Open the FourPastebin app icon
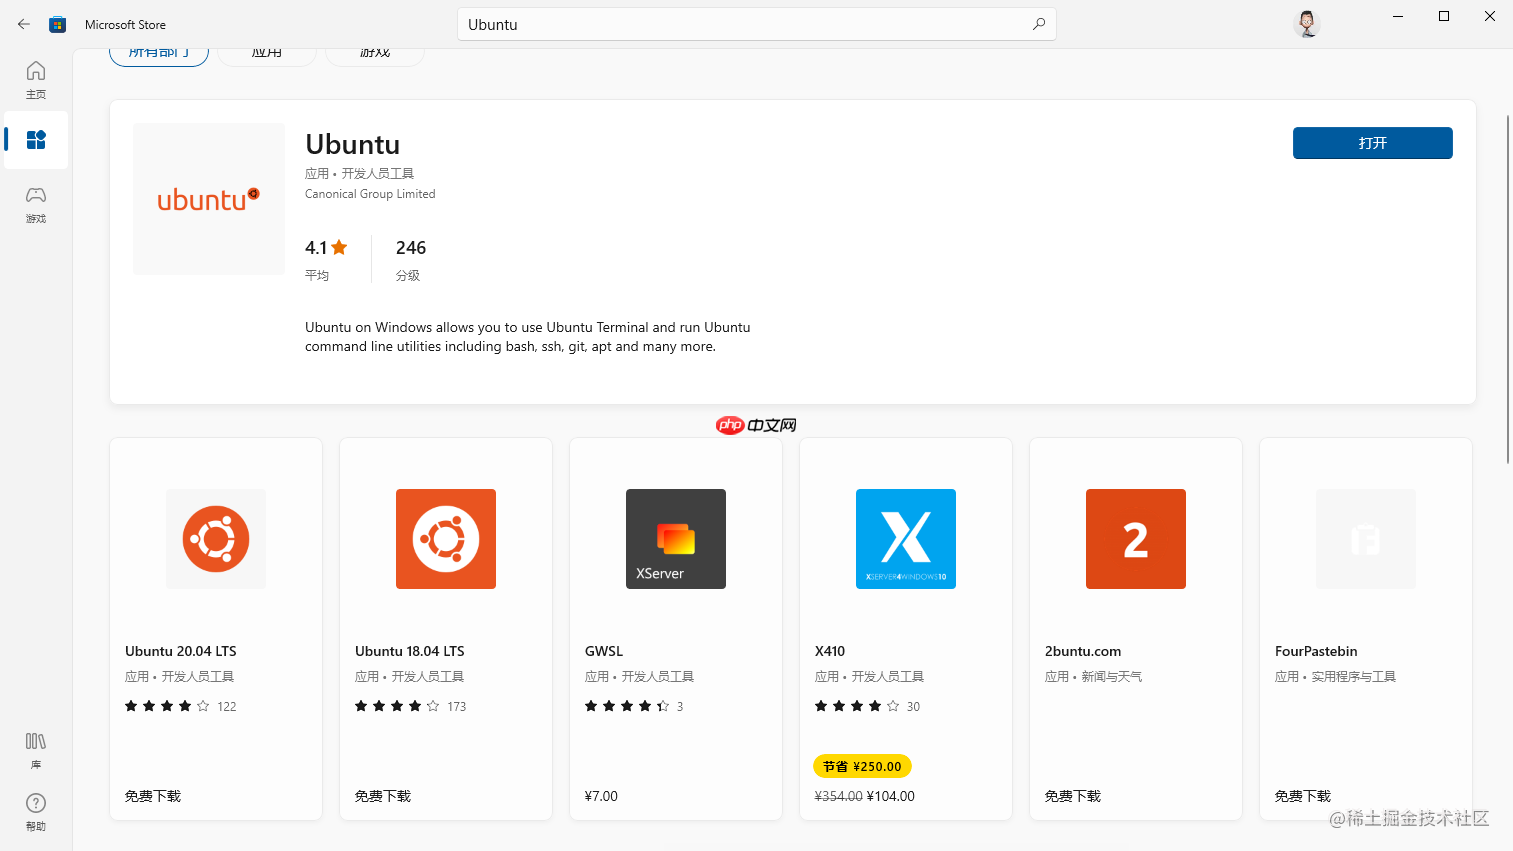Image resolution: width=1513 pixels, height=851 pixels. (x=1366, y=539)
